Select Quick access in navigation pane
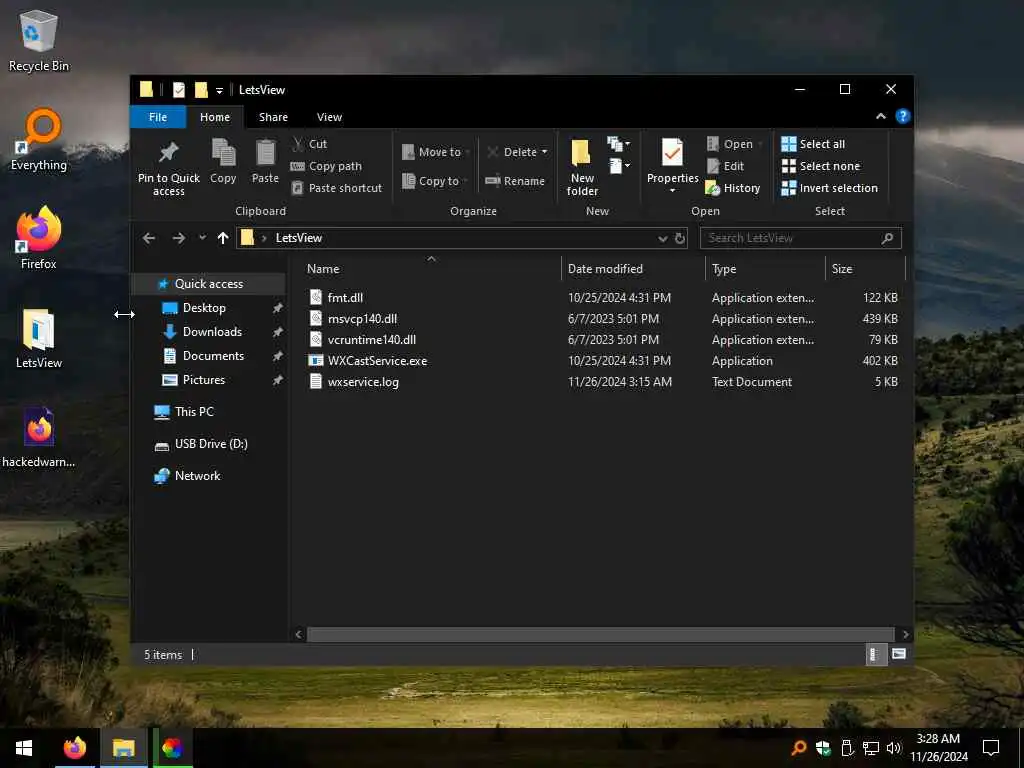Viewport: 1024px width, 768px height. tap(208, 283)
